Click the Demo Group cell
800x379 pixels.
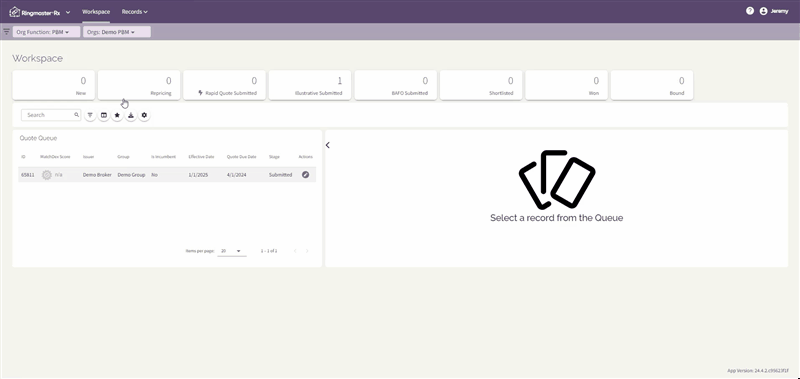click(x=131, y=174)
